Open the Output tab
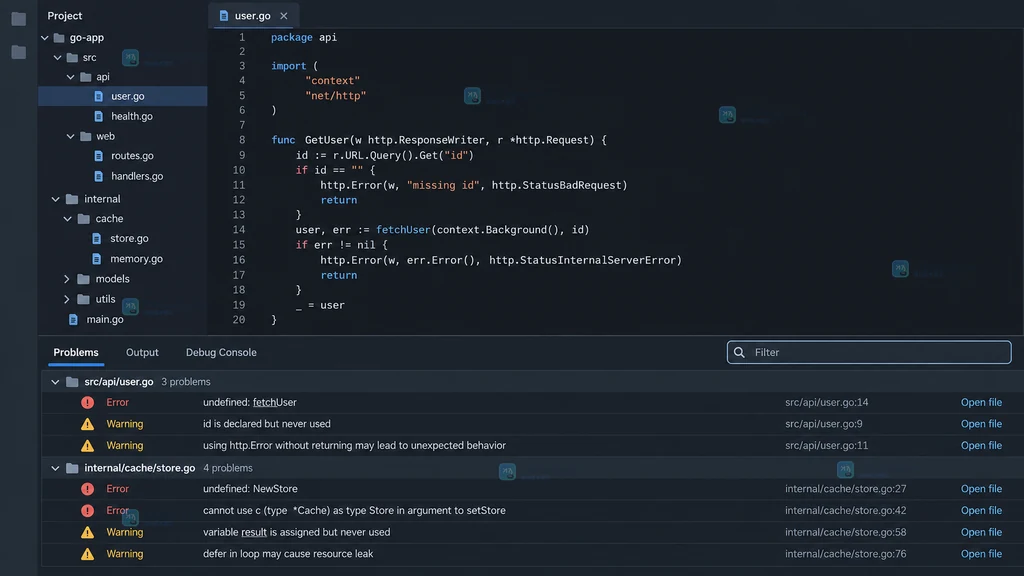 [142, 353]
